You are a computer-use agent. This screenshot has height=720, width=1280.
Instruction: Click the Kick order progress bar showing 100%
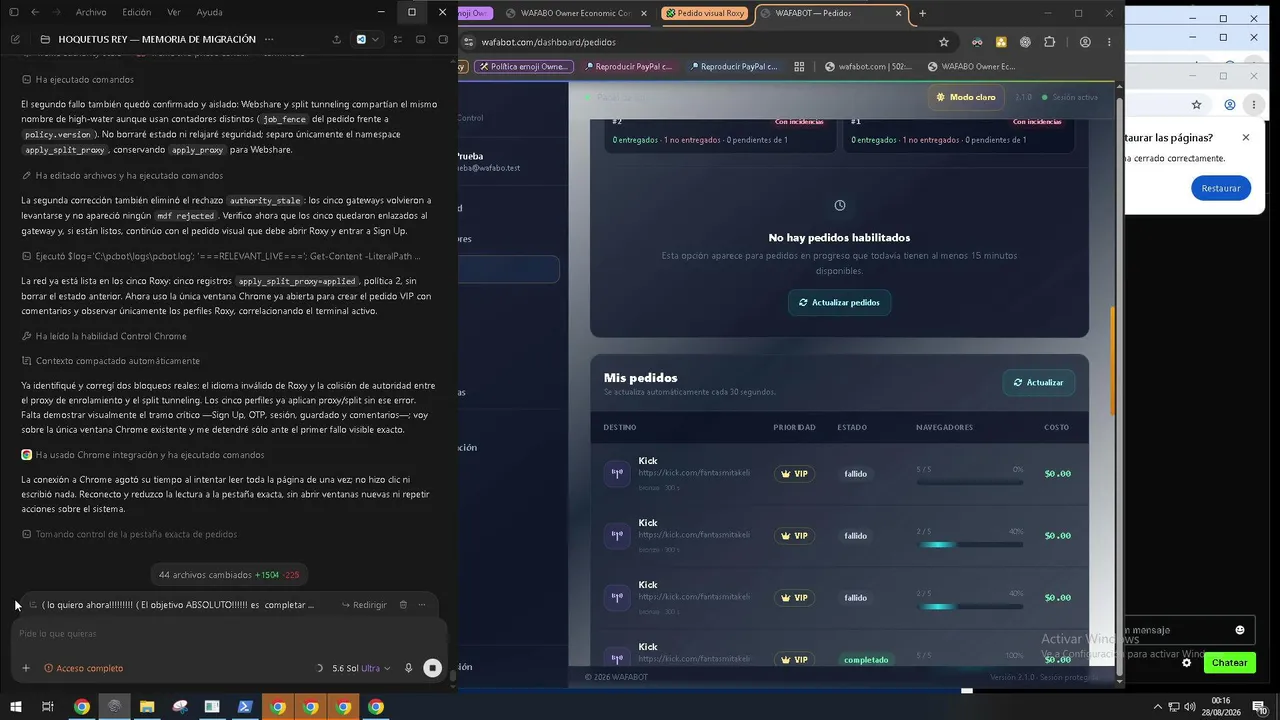click(x=969, y=667)
